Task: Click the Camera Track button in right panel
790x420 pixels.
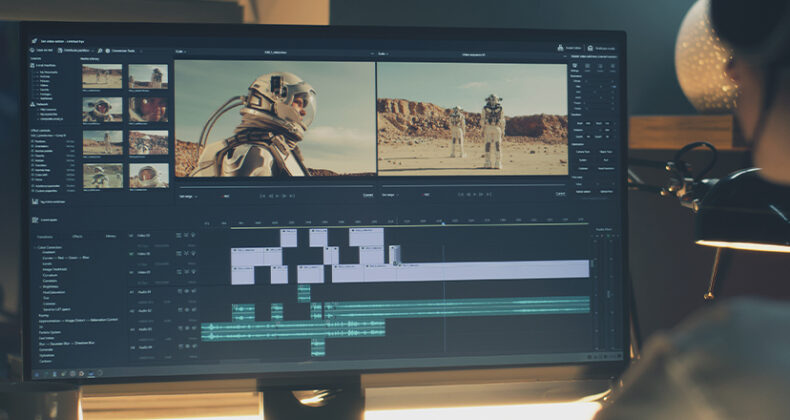Action: pos(583,151)
